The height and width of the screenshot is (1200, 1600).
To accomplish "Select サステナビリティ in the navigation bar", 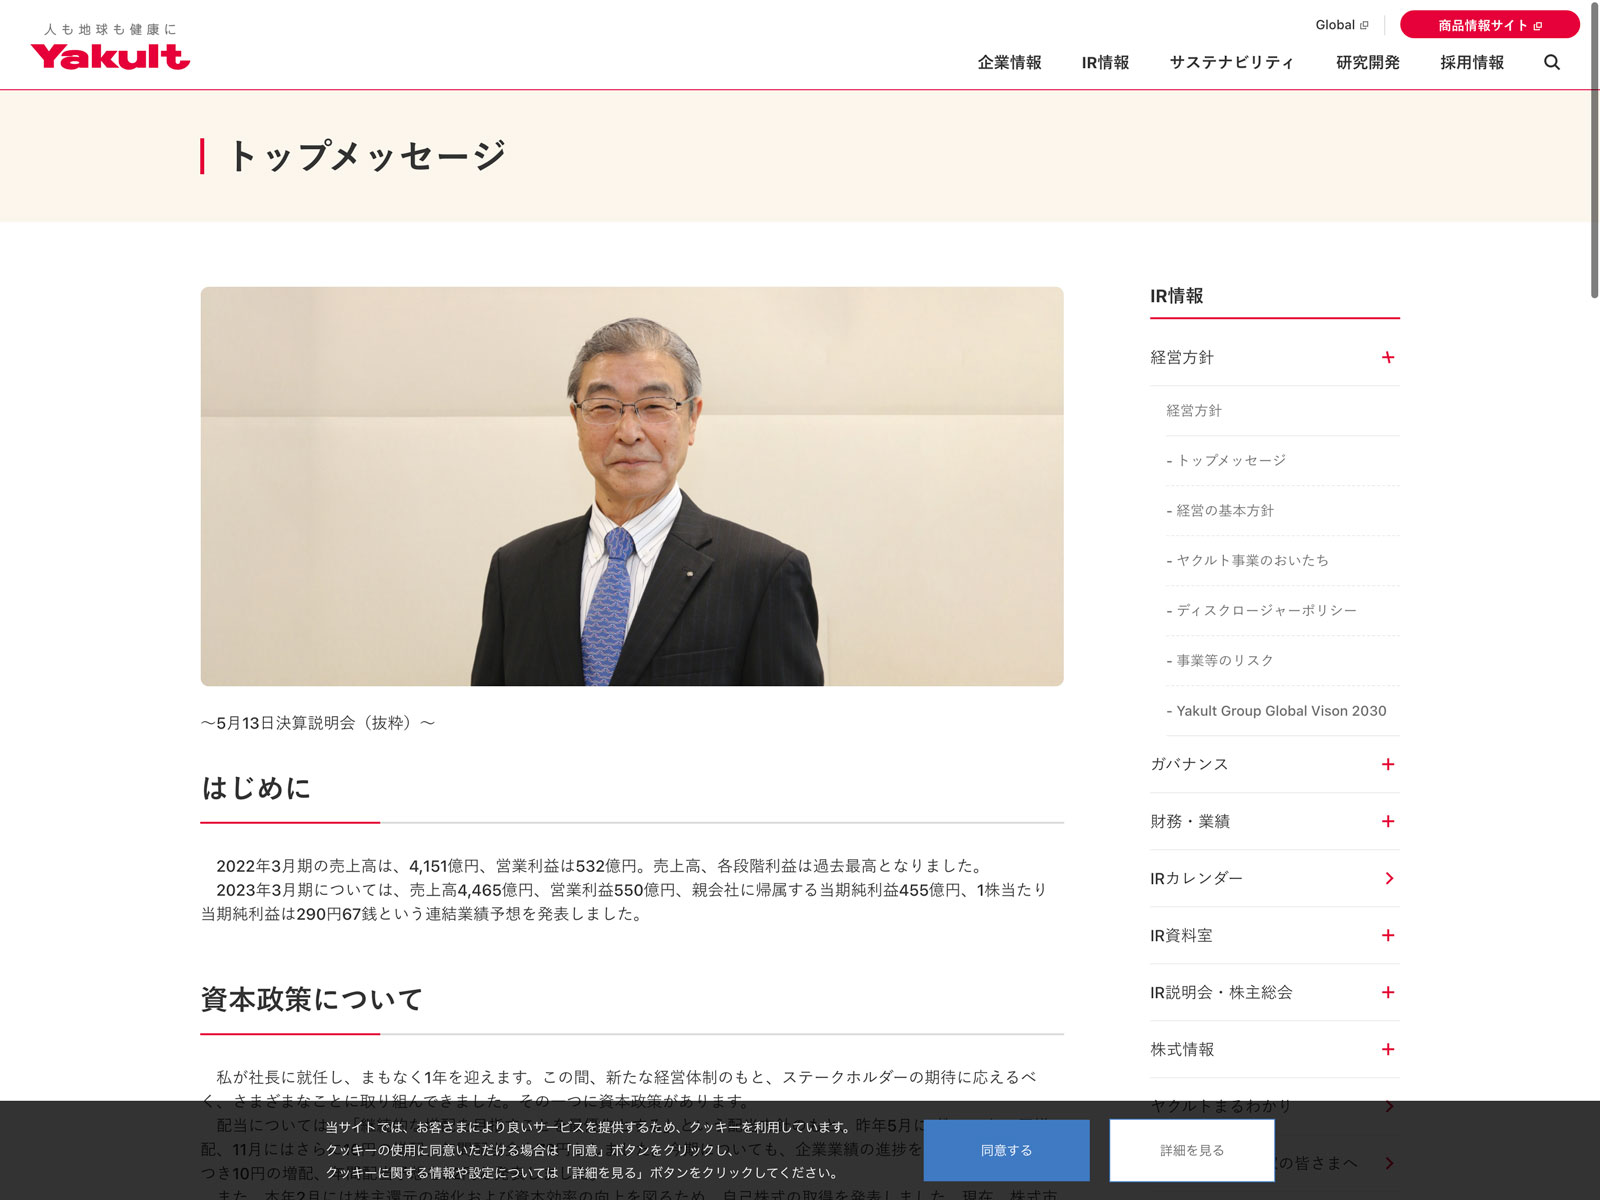I will [1231, 62].
